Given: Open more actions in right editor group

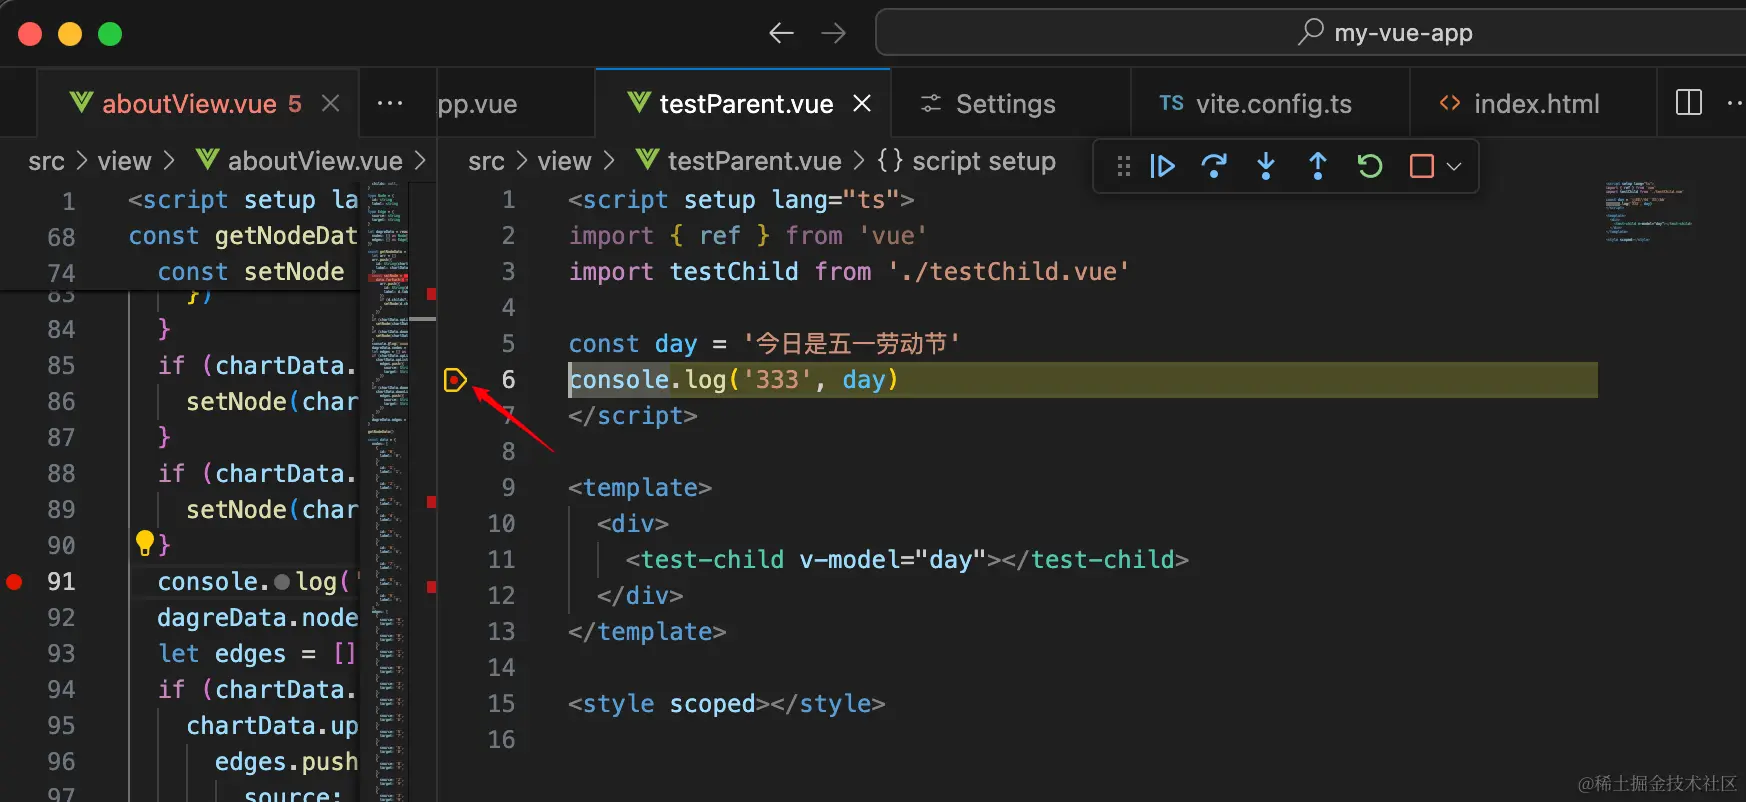Looking at the screenshot, I should pyautogui.click(x=1736, y=103).
